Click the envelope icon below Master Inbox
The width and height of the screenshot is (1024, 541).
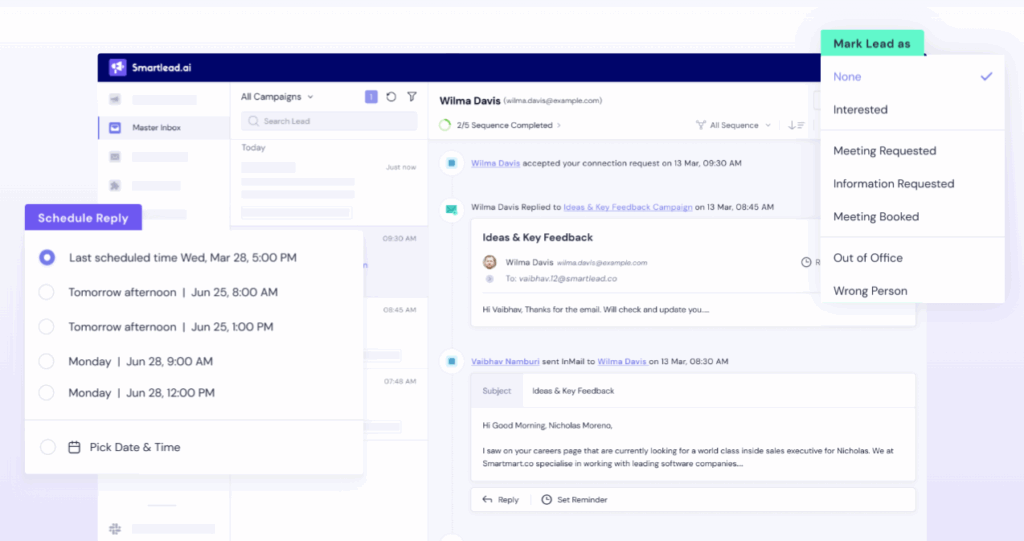pos(115,157)
